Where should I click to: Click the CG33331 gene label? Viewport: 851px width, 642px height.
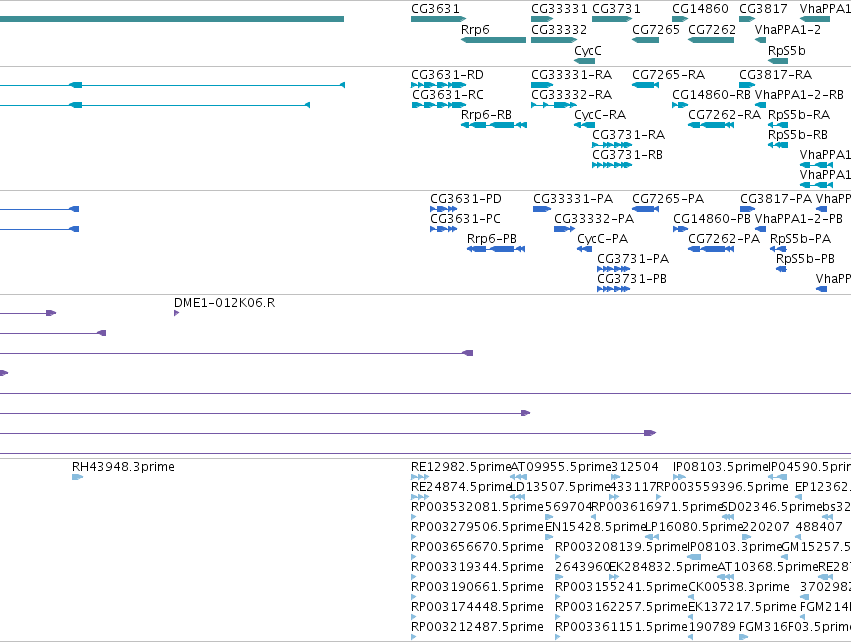[559, 9]
